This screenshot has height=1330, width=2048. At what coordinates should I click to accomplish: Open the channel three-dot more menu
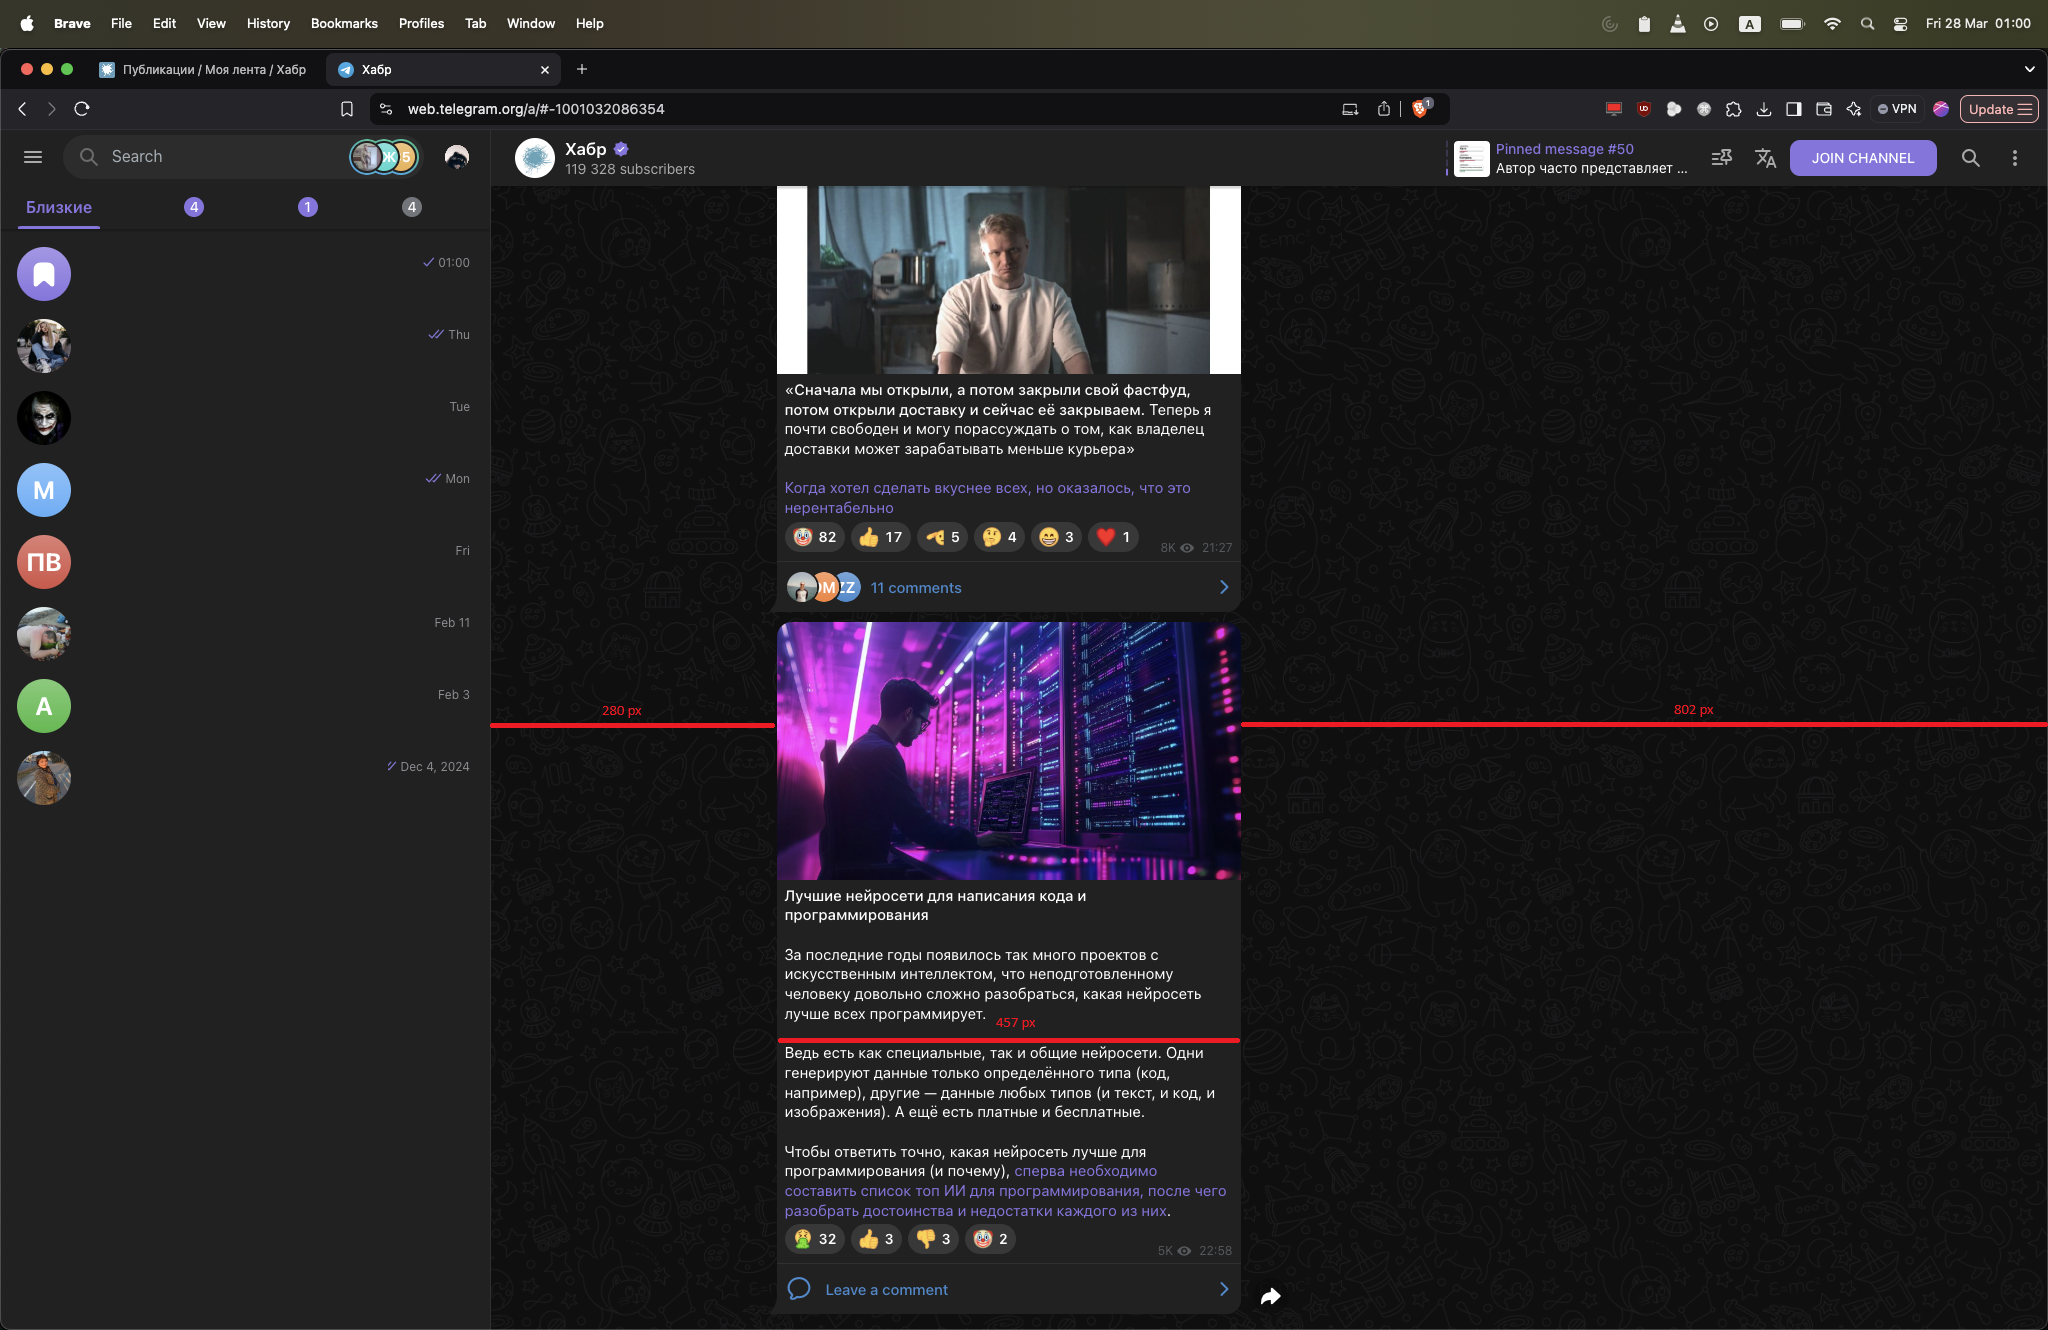tap(2014, 158)
